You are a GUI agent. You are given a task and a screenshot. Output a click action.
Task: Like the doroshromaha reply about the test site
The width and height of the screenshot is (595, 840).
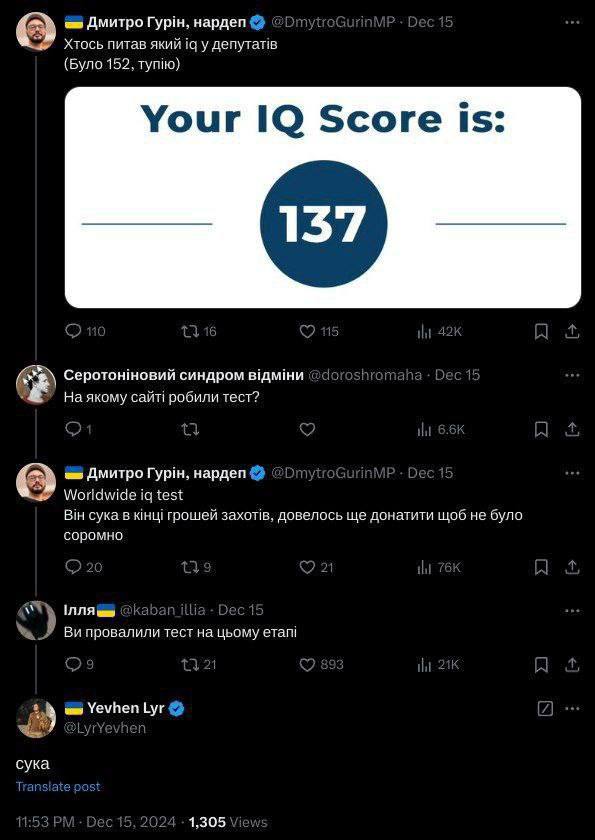[x=307, y=429]
